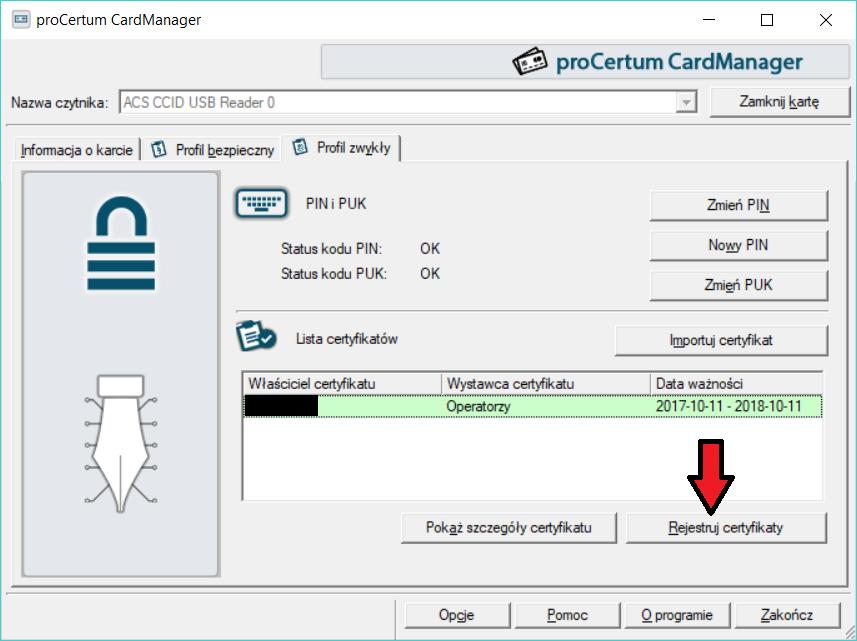Click the Status kodu PIN label
This screenshot has height=641, width=857.
click(x=331, y=249)
